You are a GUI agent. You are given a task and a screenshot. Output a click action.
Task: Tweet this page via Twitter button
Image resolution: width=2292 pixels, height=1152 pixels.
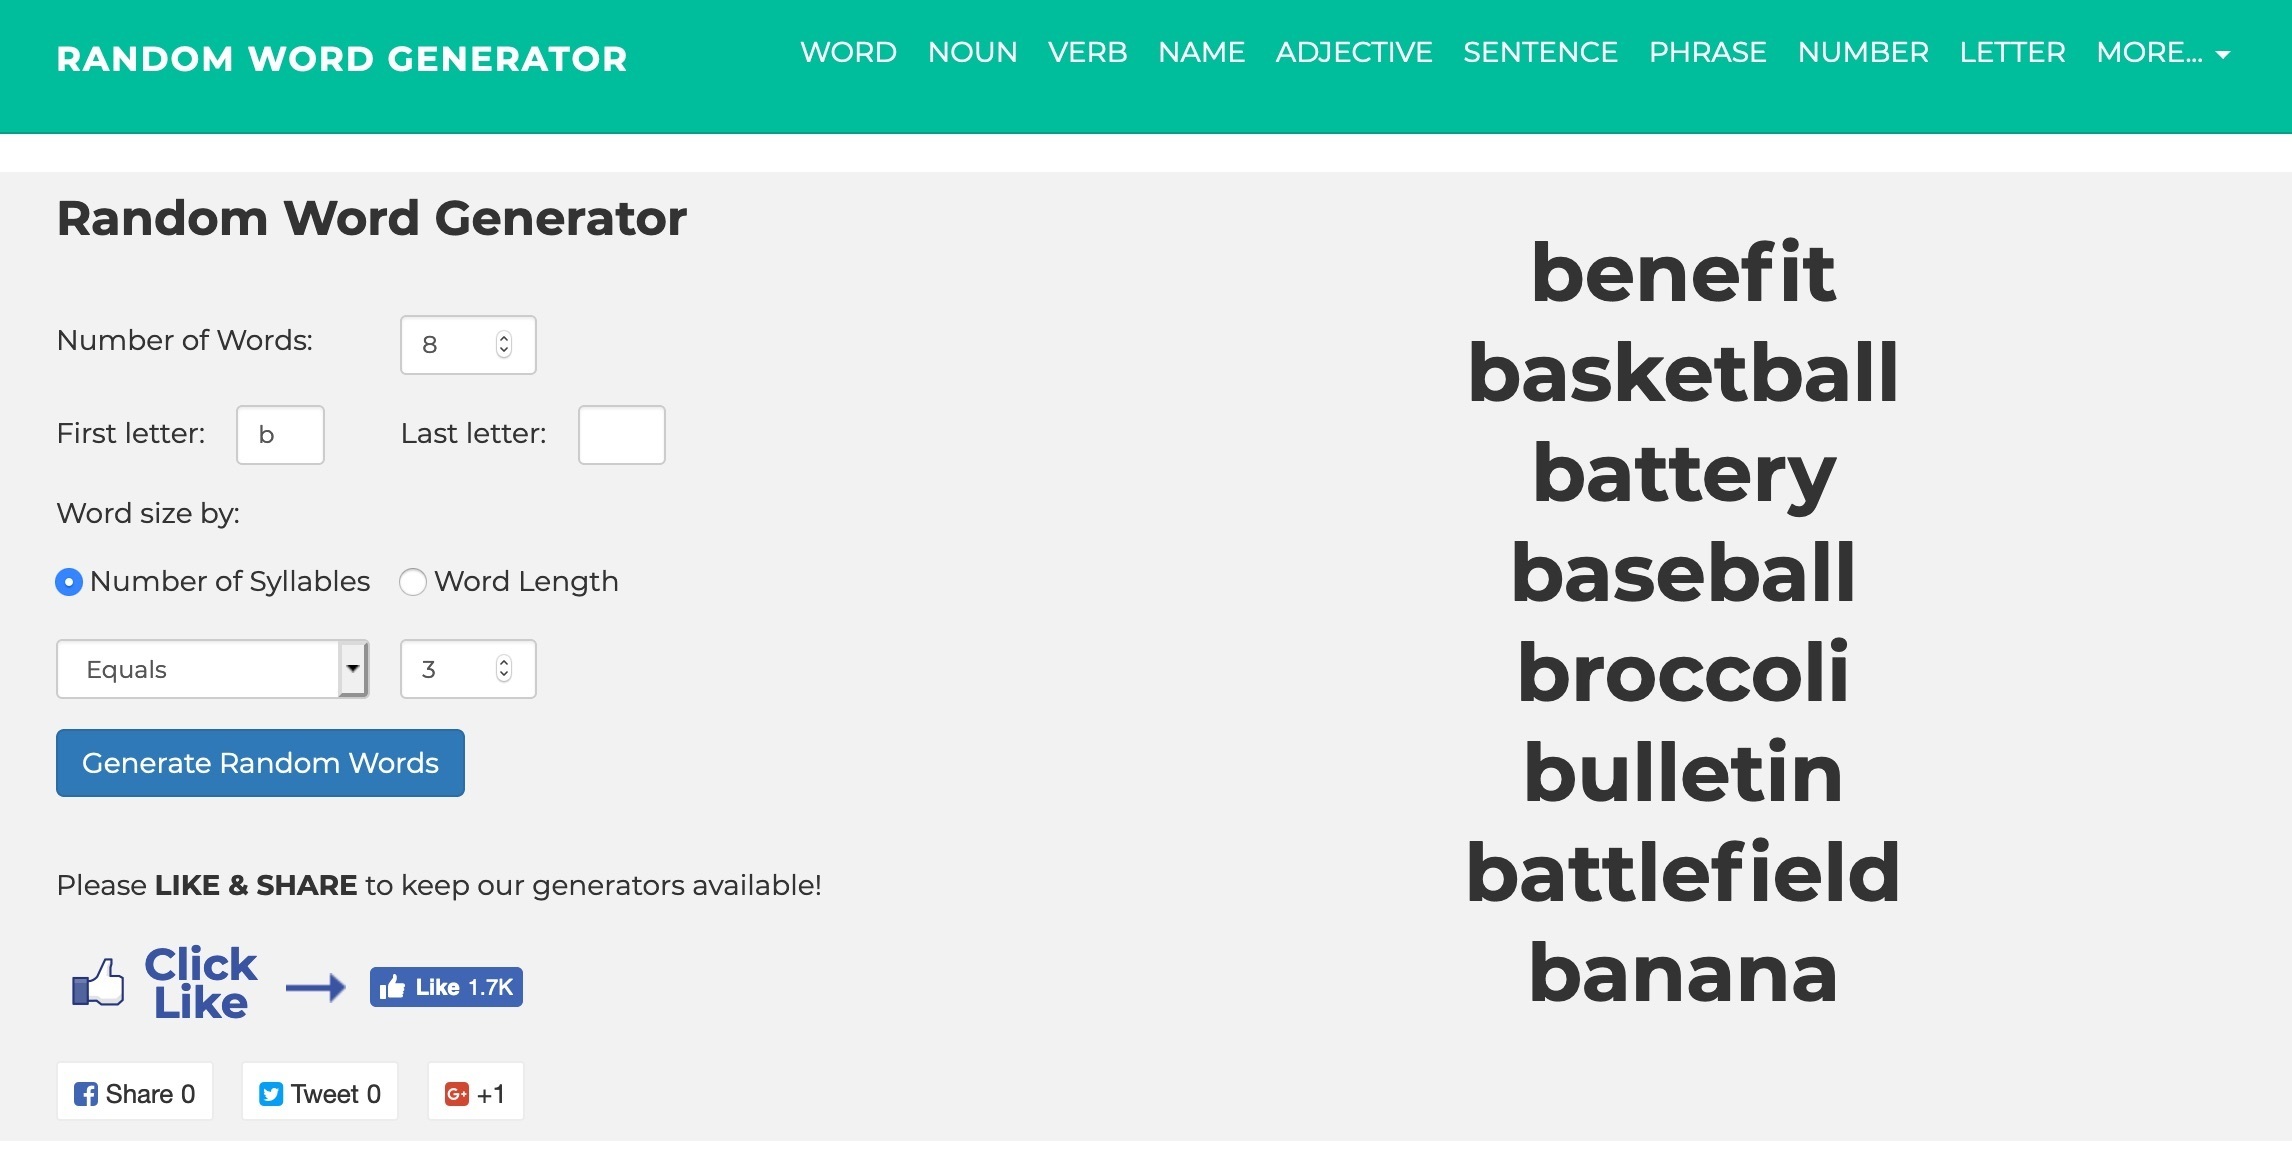[320, 1093]
